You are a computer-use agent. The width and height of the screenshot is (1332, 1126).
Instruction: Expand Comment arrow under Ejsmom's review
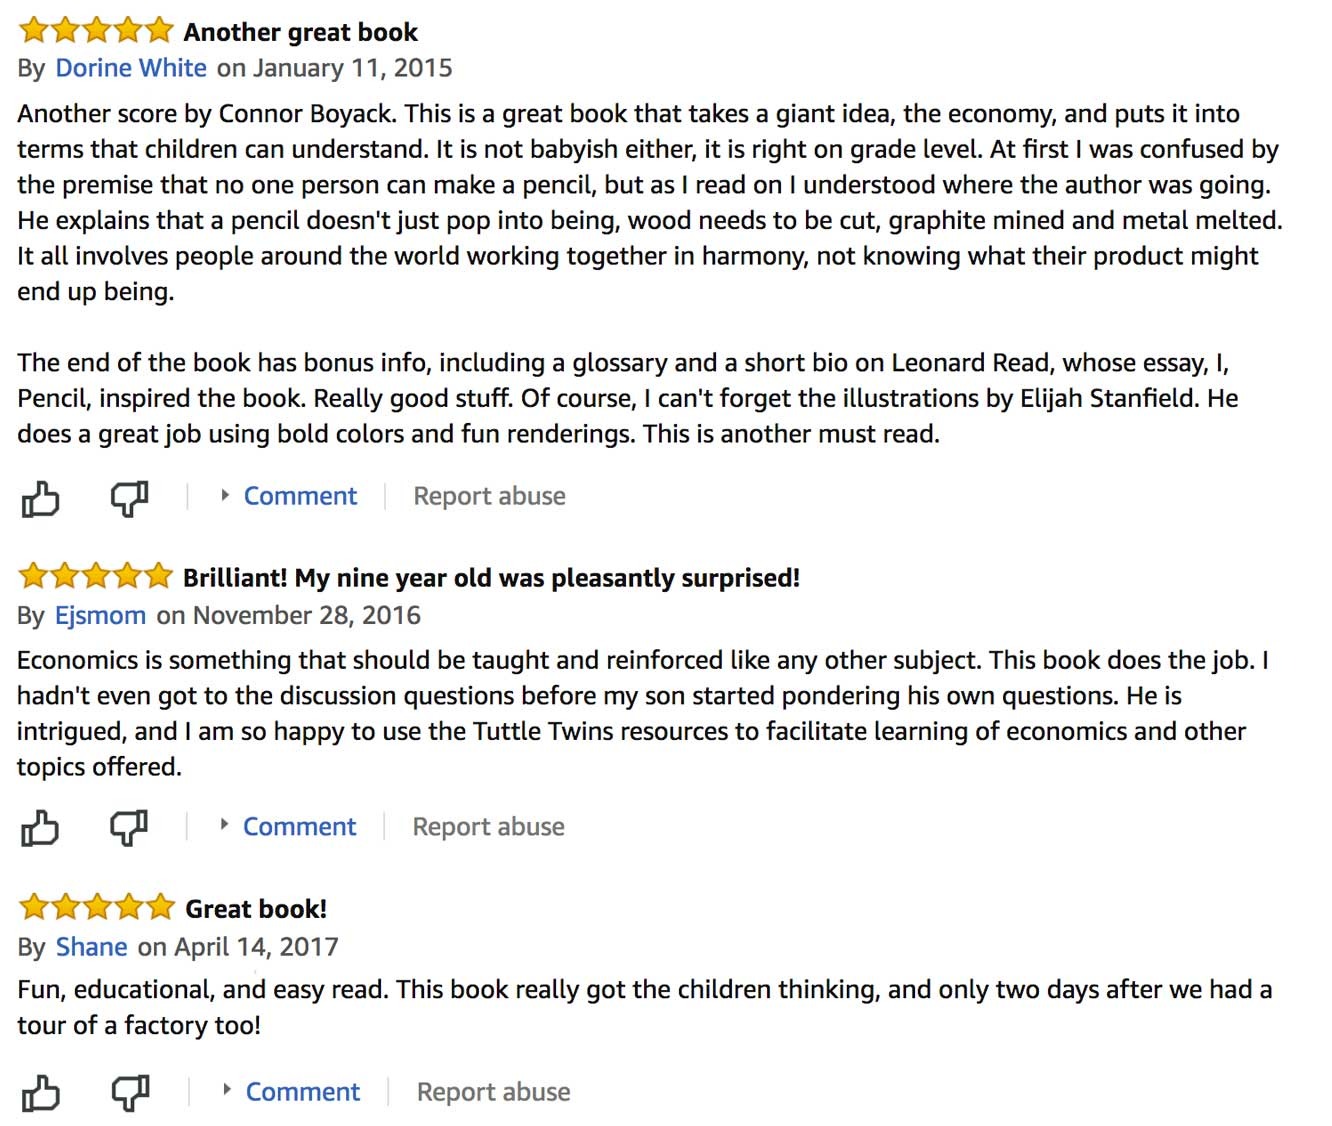click(x=224, y=825)
